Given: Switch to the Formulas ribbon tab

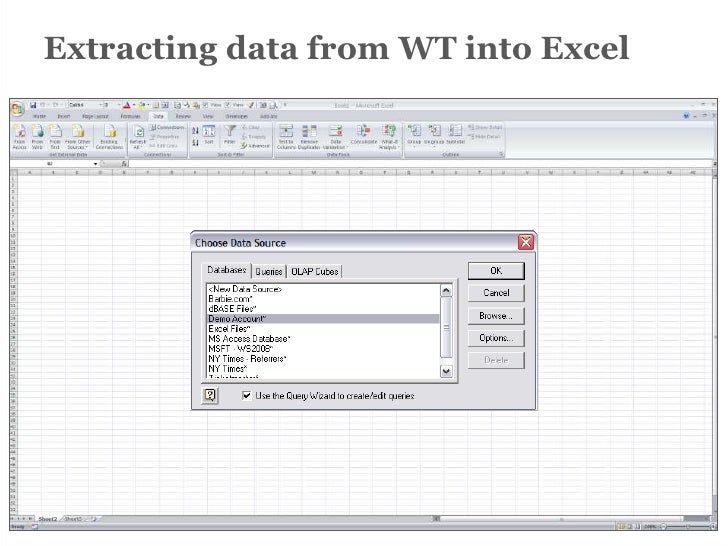Looking at the screenshot, I should click(130, 116).
